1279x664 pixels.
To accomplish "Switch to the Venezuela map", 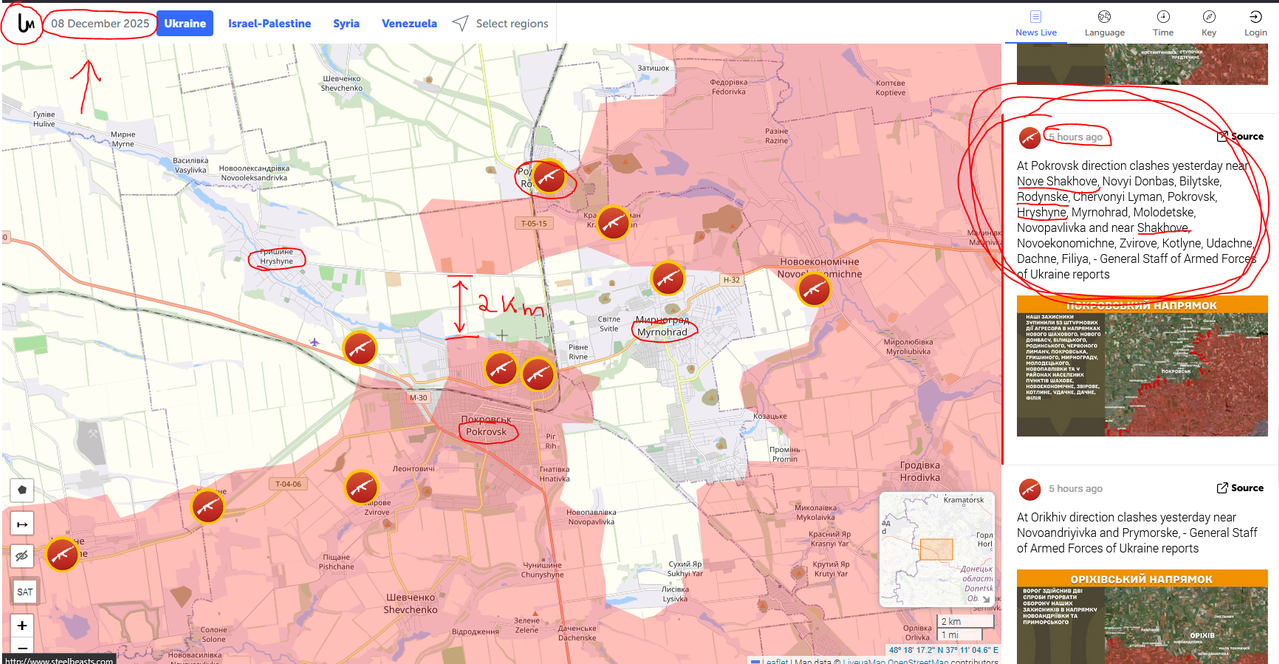I will coord(409,23).
